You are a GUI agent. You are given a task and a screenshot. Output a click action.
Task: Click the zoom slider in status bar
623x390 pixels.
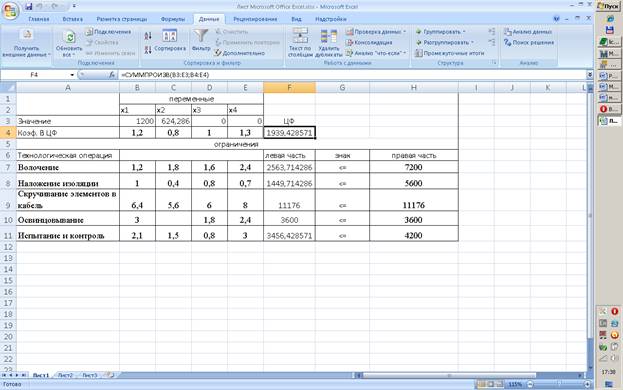point(558,384)
